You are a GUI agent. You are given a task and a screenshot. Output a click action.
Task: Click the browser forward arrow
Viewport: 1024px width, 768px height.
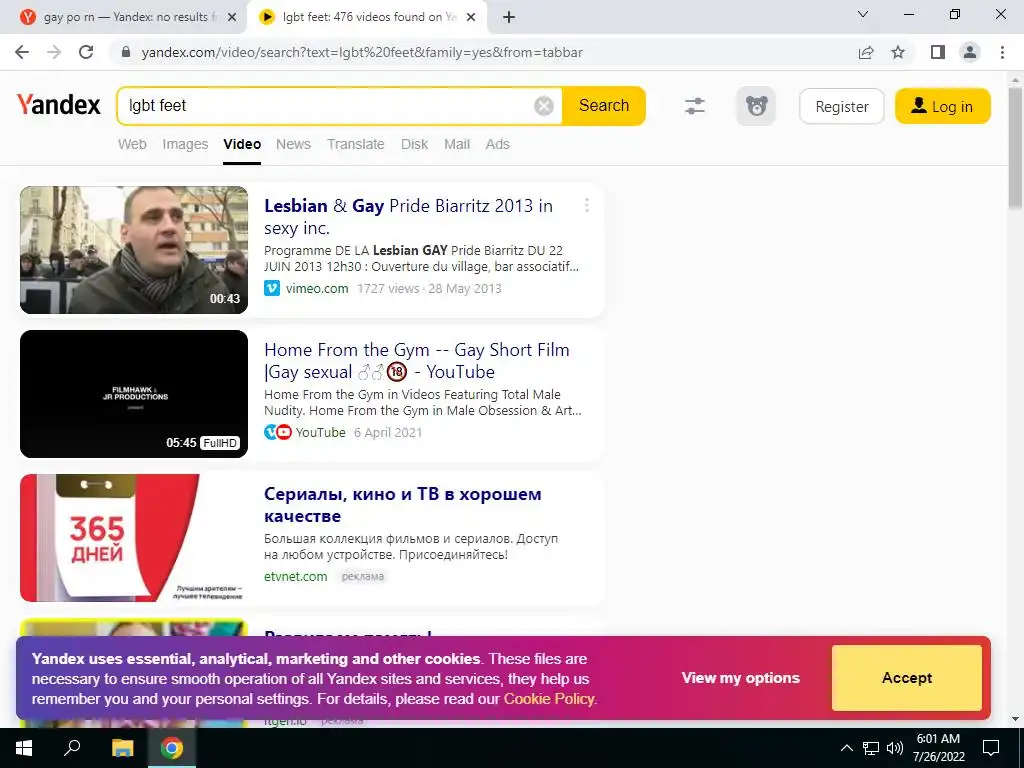[x=54, y=52]
